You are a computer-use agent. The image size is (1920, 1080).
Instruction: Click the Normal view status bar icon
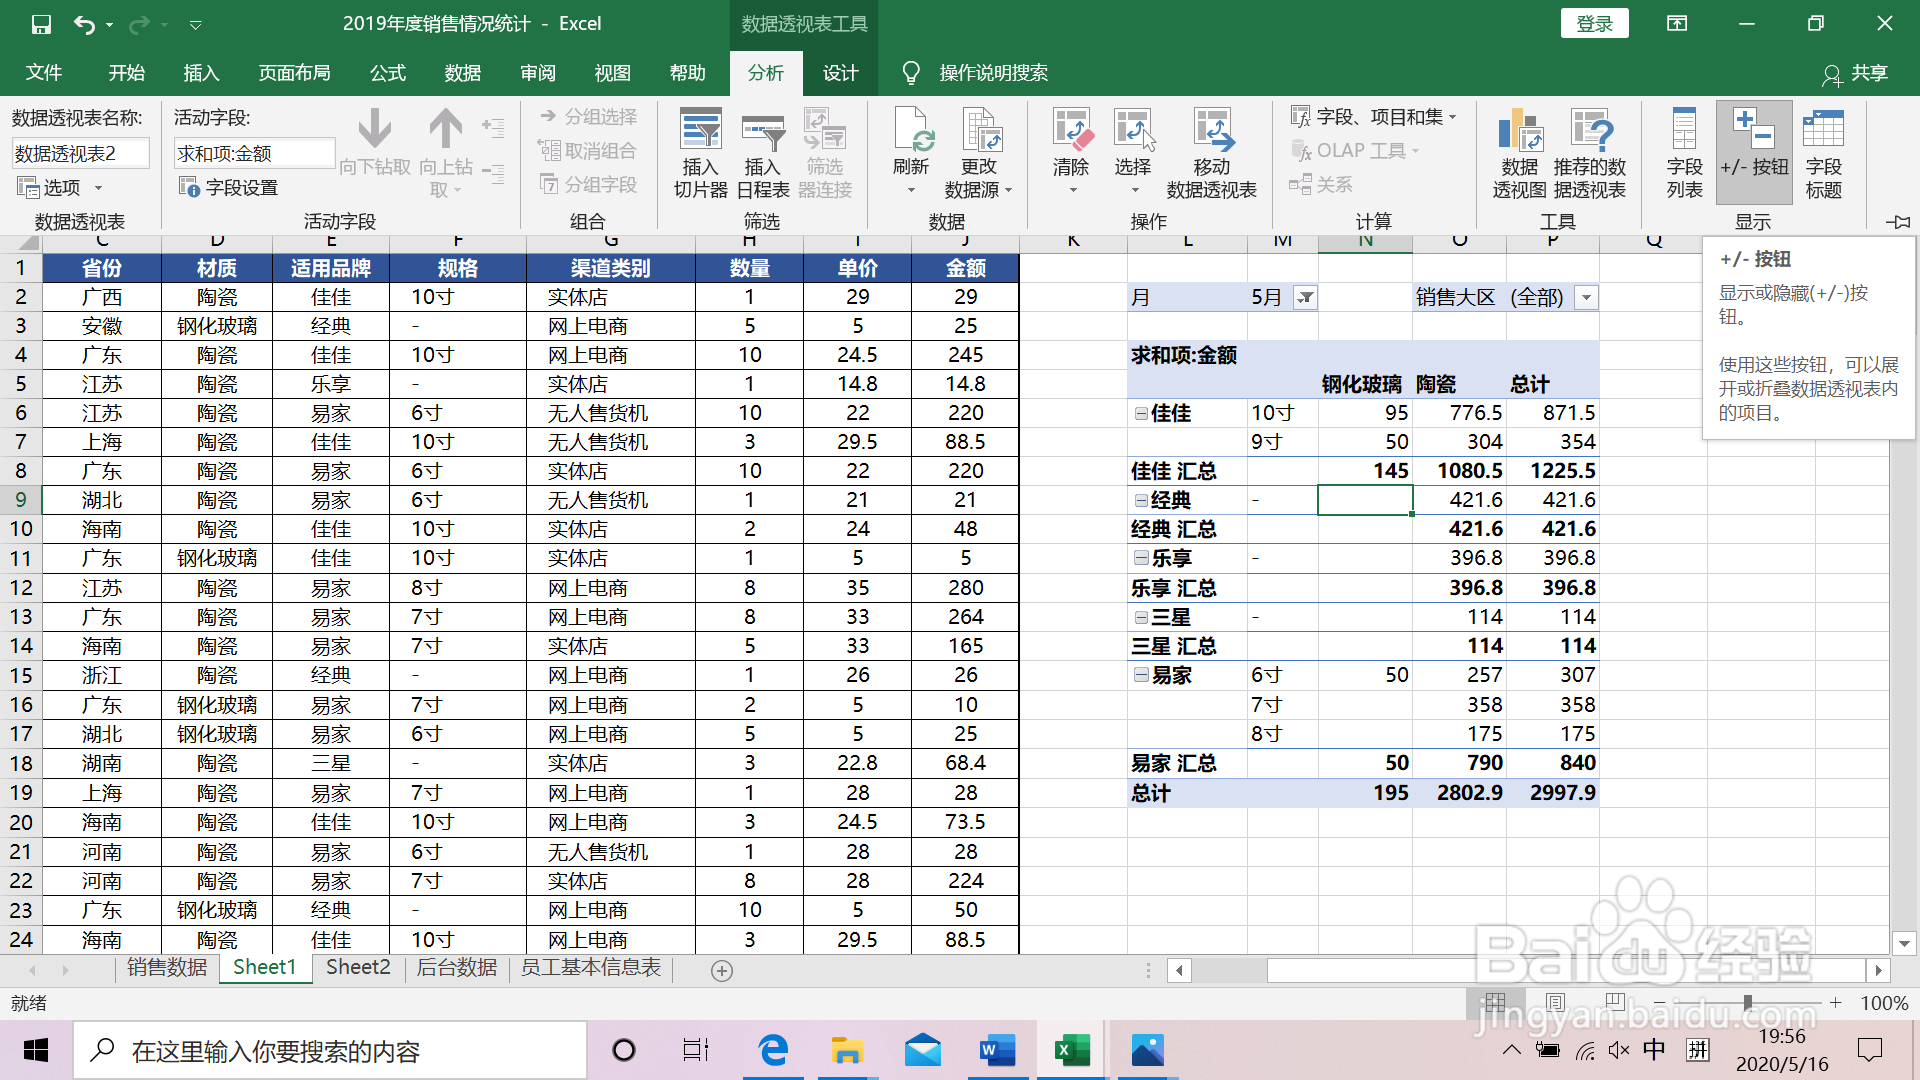[1495, 1002]
